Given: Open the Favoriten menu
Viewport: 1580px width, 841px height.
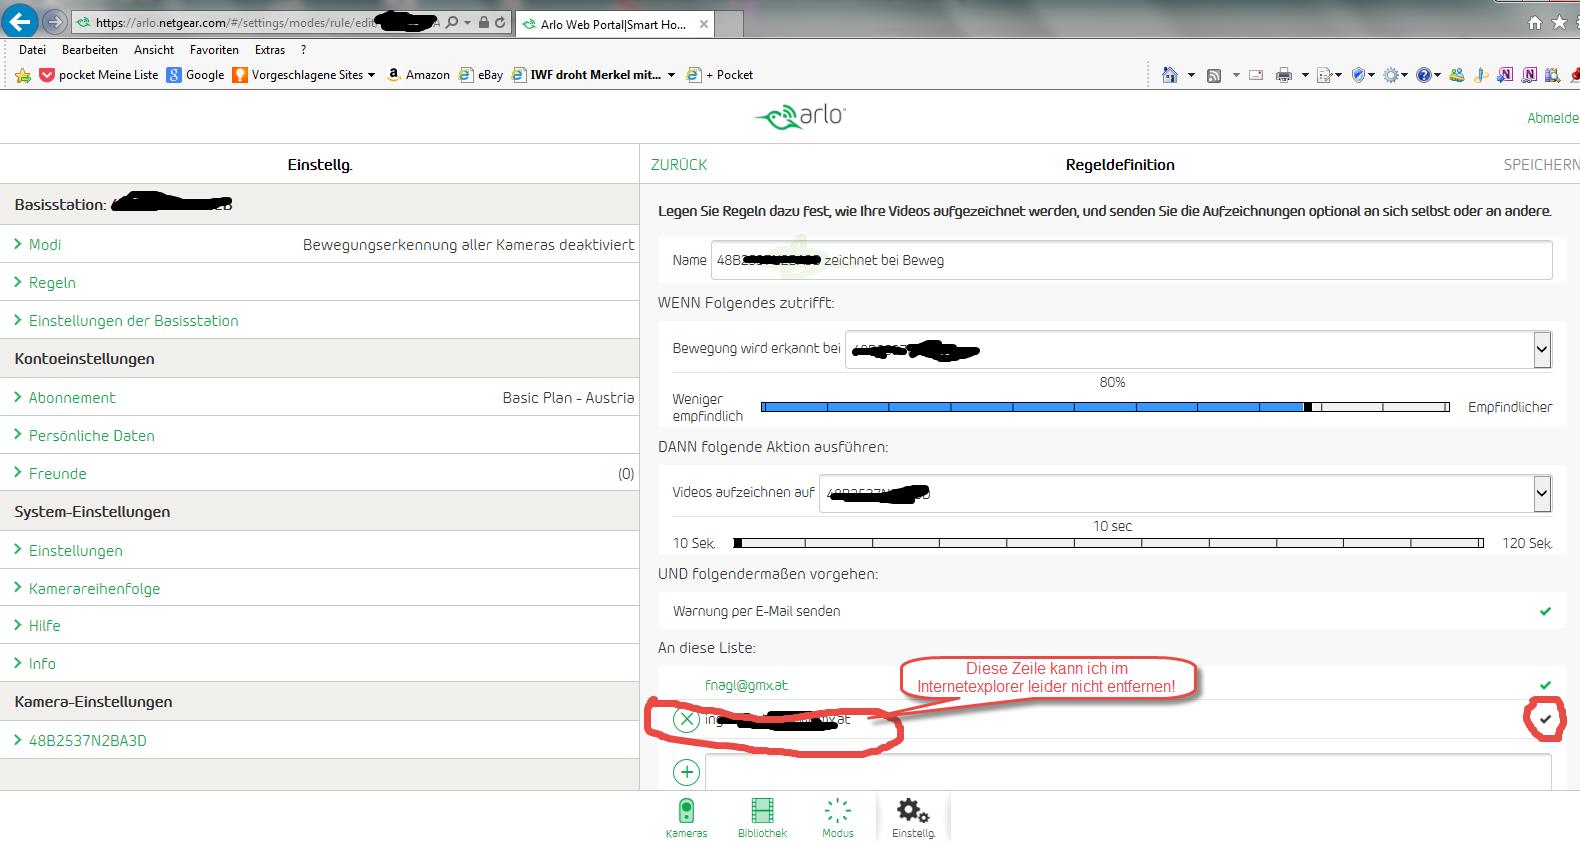Looking at the screenshot, I should pos(214,49).
